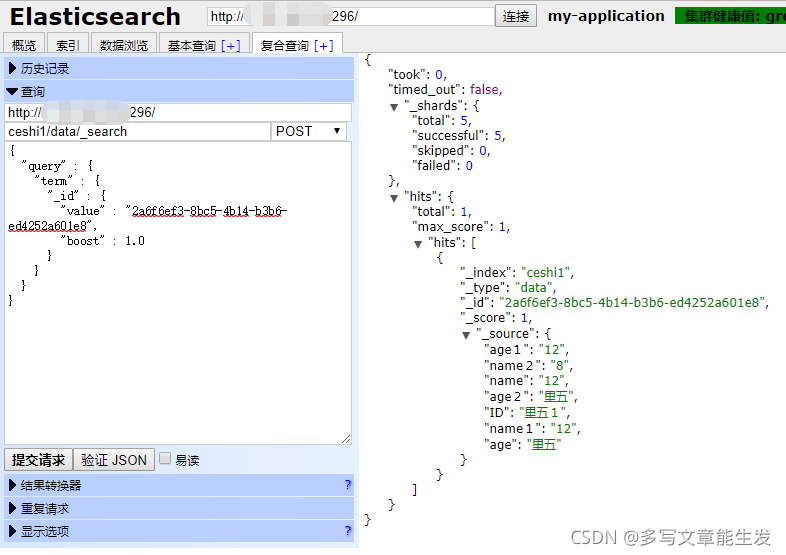The height and width of the screenshot is (555, 786).
Task: Click the "ID" field value in _source
Action: coord(541,413)
